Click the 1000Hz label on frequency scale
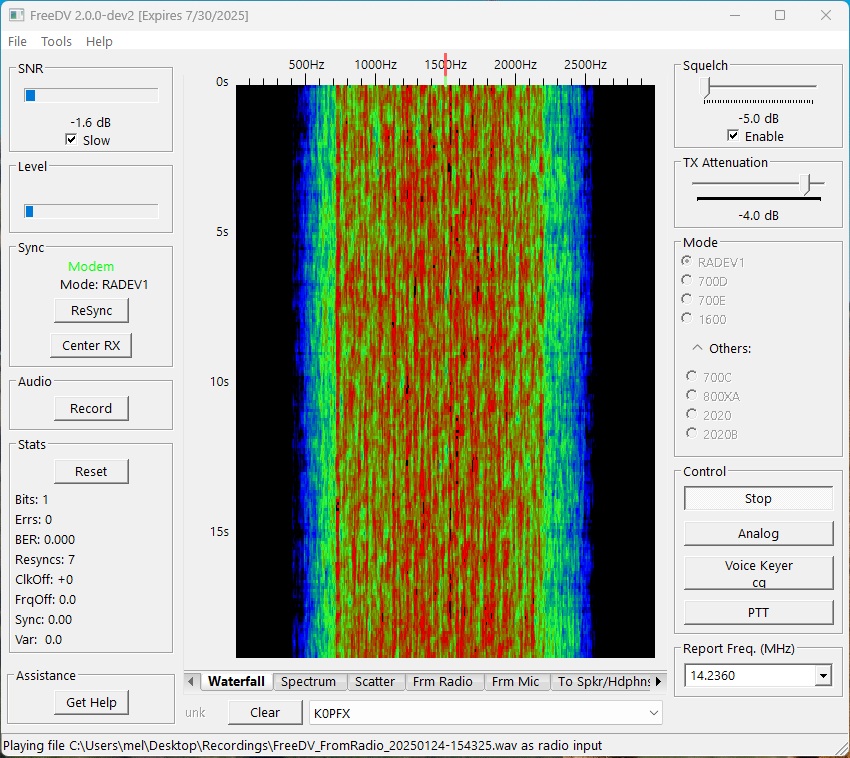This screenshot has width=850, height=758. coord(375,65)
